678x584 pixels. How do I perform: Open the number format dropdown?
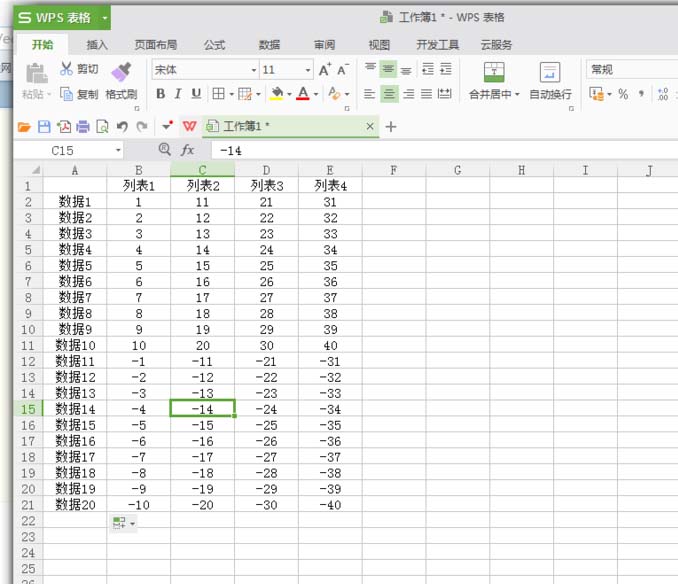pyautogui.click(x=632, y=70)
